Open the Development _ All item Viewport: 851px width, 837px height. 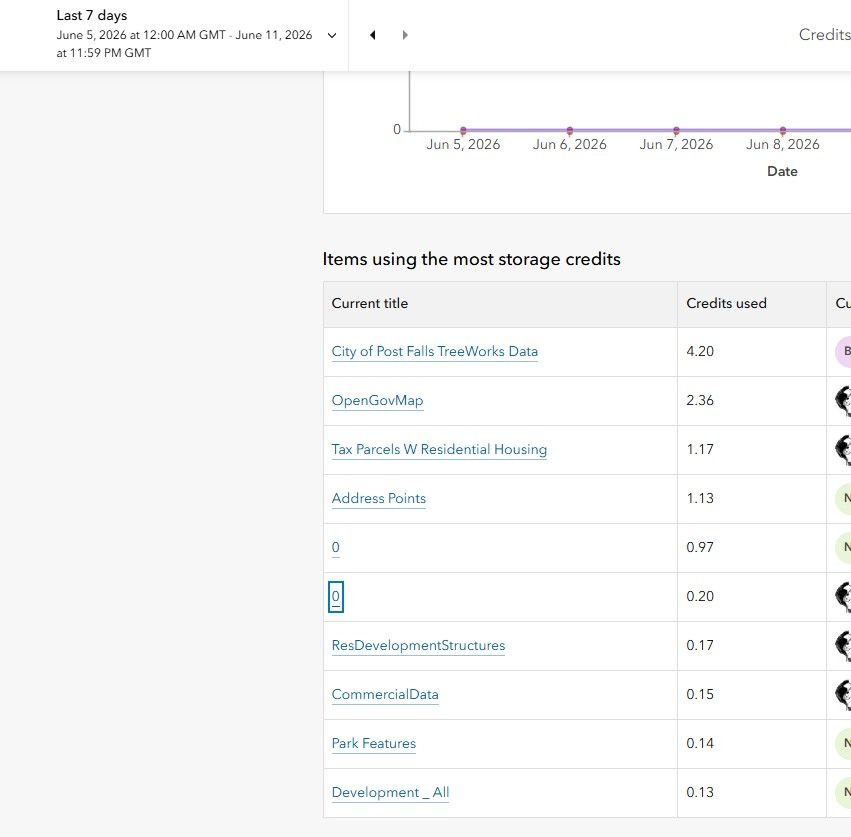[390, 792]
